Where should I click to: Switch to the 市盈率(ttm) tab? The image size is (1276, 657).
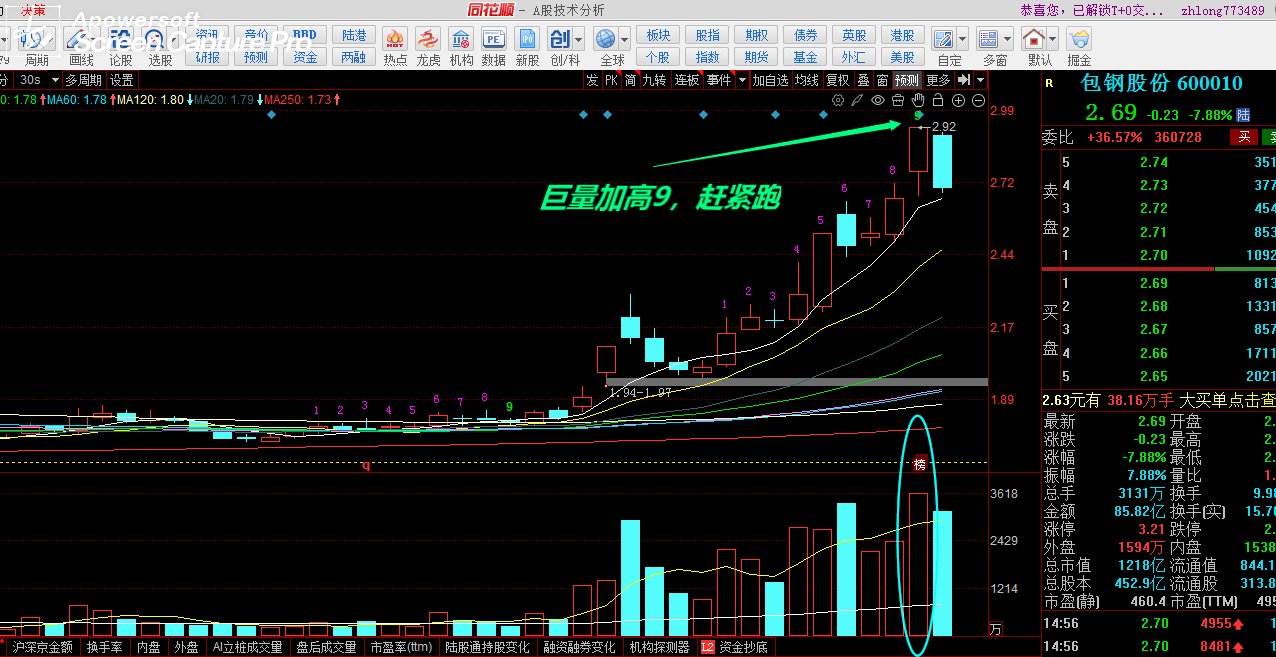[x=401, y=647]
